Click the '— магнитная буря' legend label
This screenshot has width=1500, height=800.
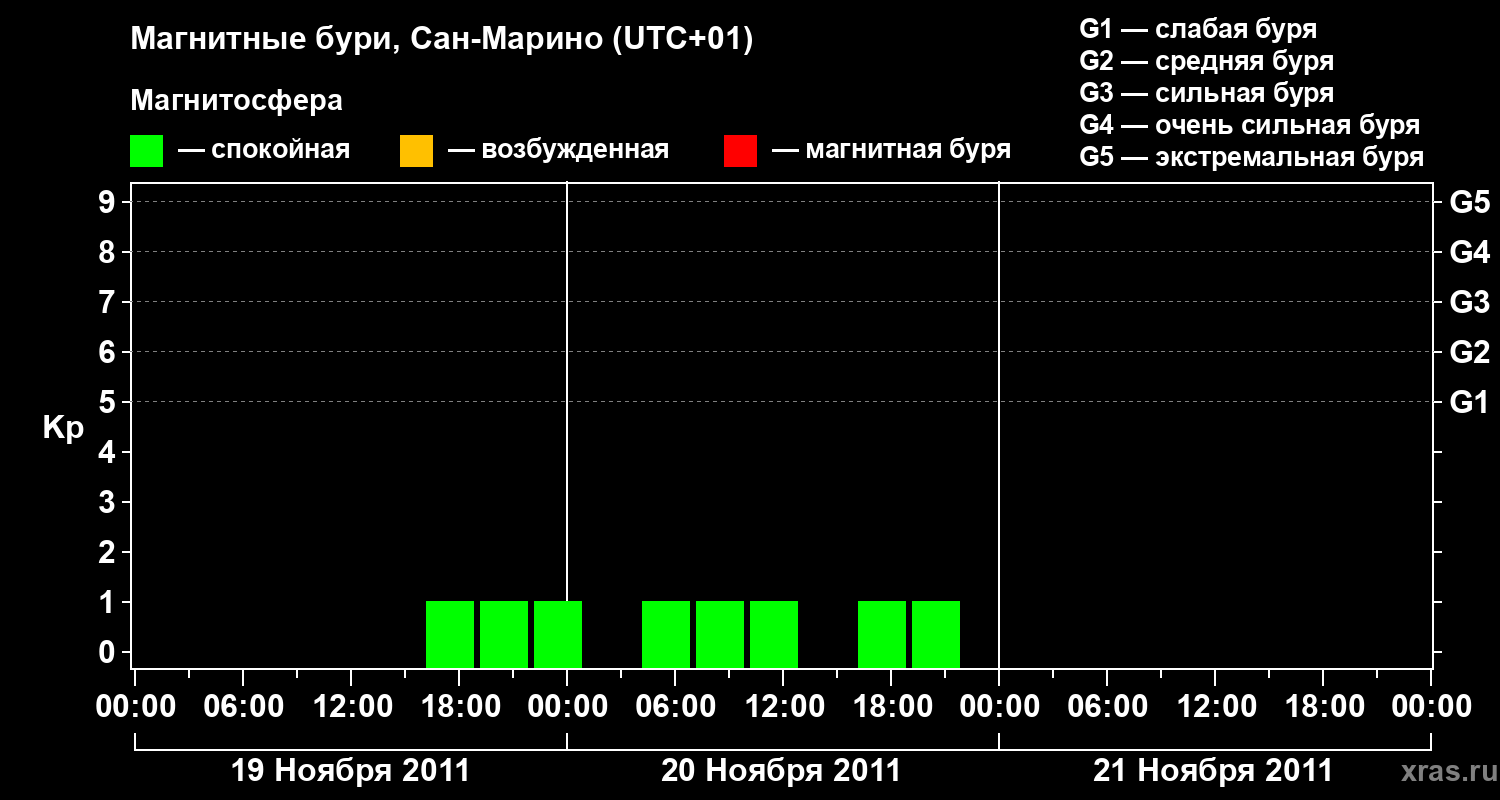pyautogui.click(x=891, y=150)
